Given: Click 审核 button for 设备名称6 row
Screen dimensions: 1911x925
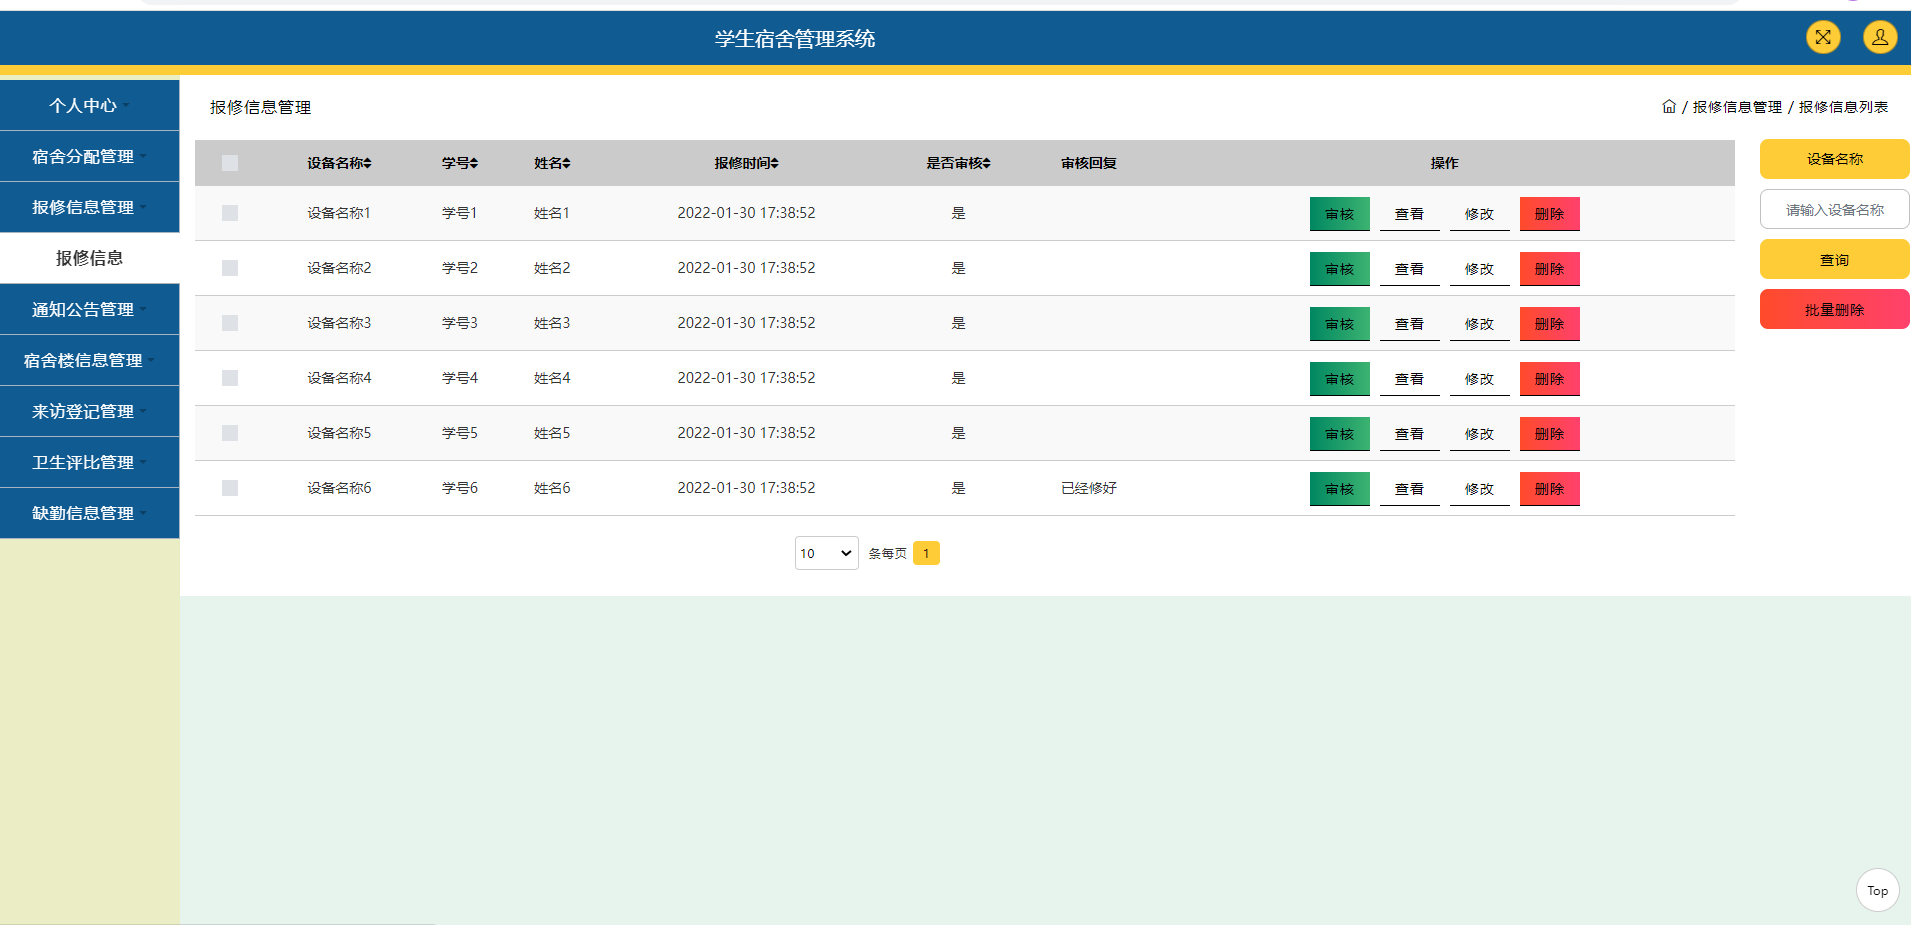Looking at the screenshot, I should coord(1339,489).
